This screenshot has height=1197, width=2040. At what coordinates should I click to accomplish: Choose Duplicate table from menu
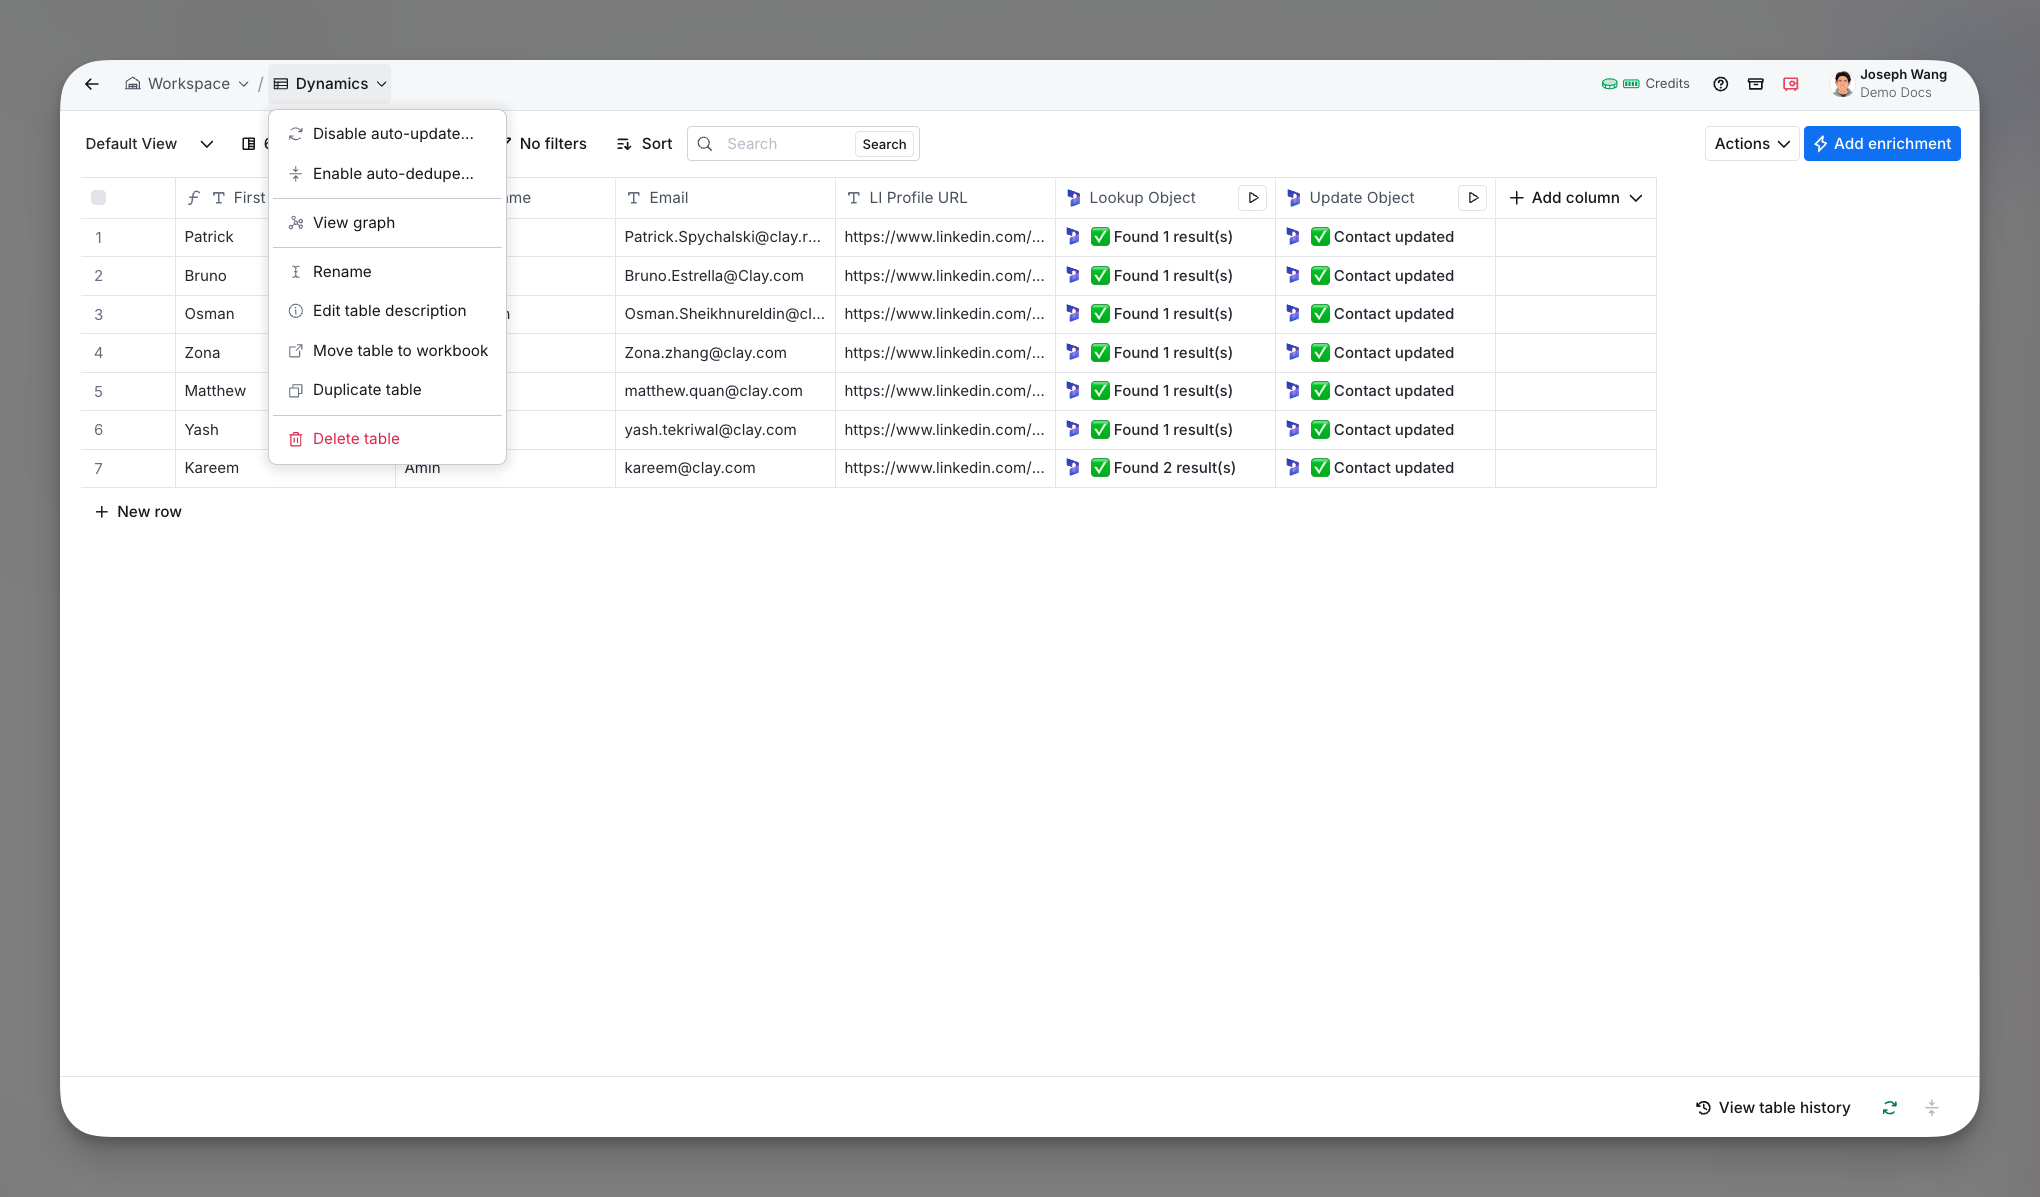(x=366, y=390)
